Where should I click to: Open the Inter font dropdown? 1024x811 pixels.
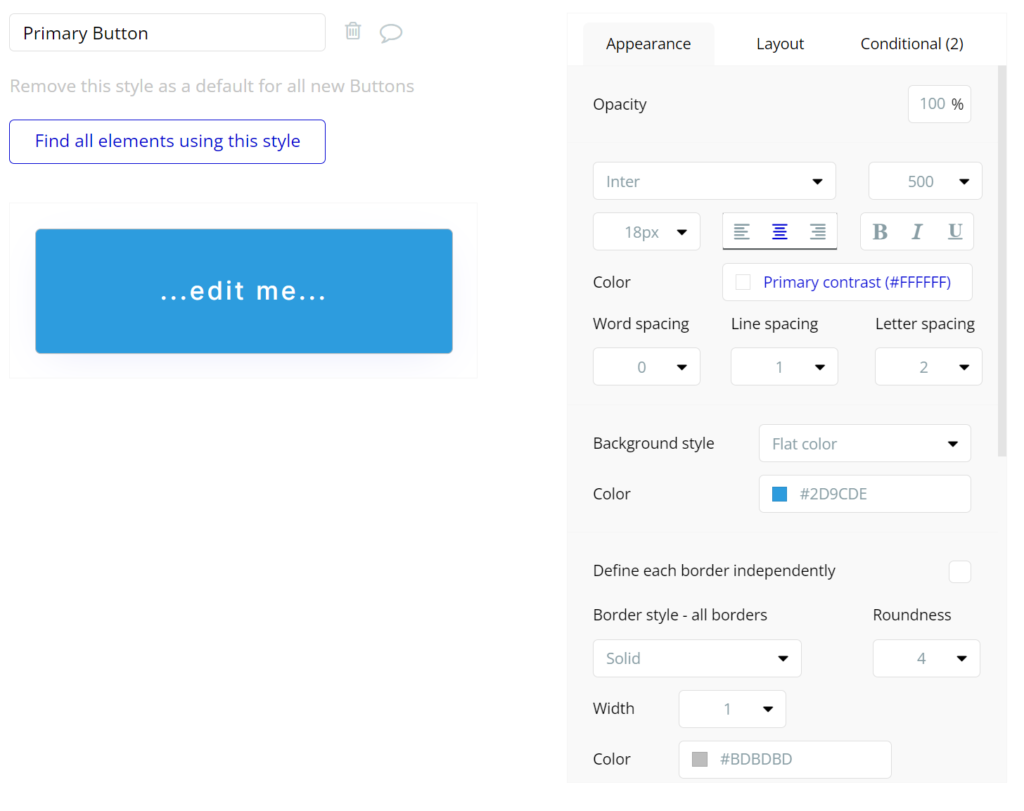pyautogui.click(x=714, y=181)
